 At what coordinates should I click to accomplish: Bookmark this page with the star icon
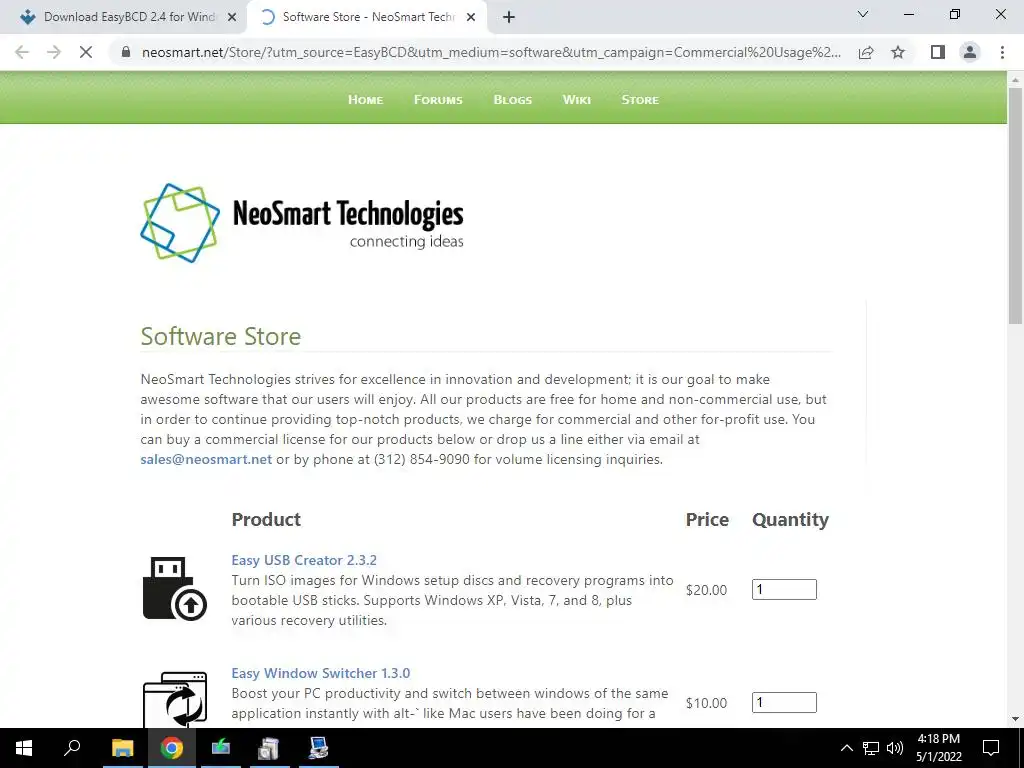pos(898,52)
